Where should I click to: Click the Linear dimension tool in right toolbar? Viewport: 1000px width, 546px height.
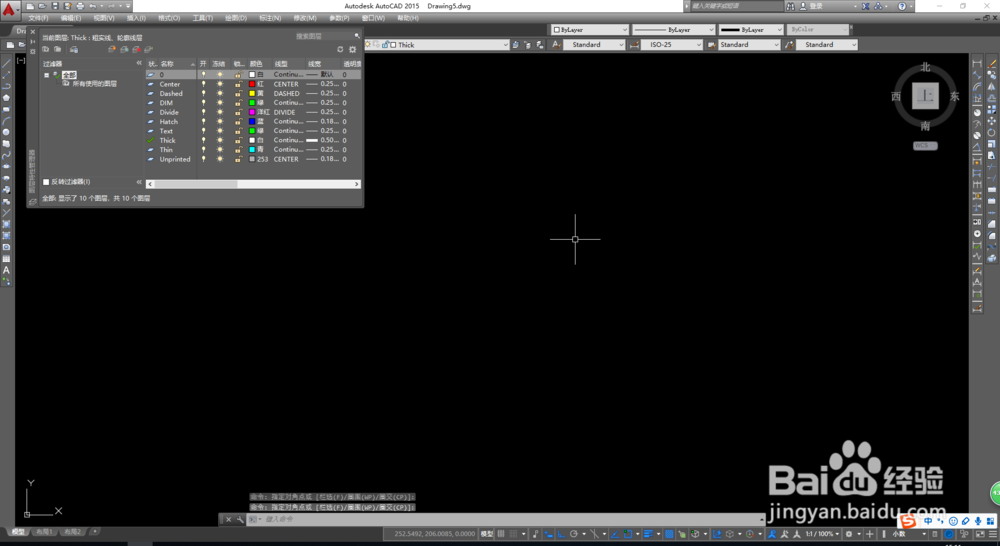click(x=976, y=63)
